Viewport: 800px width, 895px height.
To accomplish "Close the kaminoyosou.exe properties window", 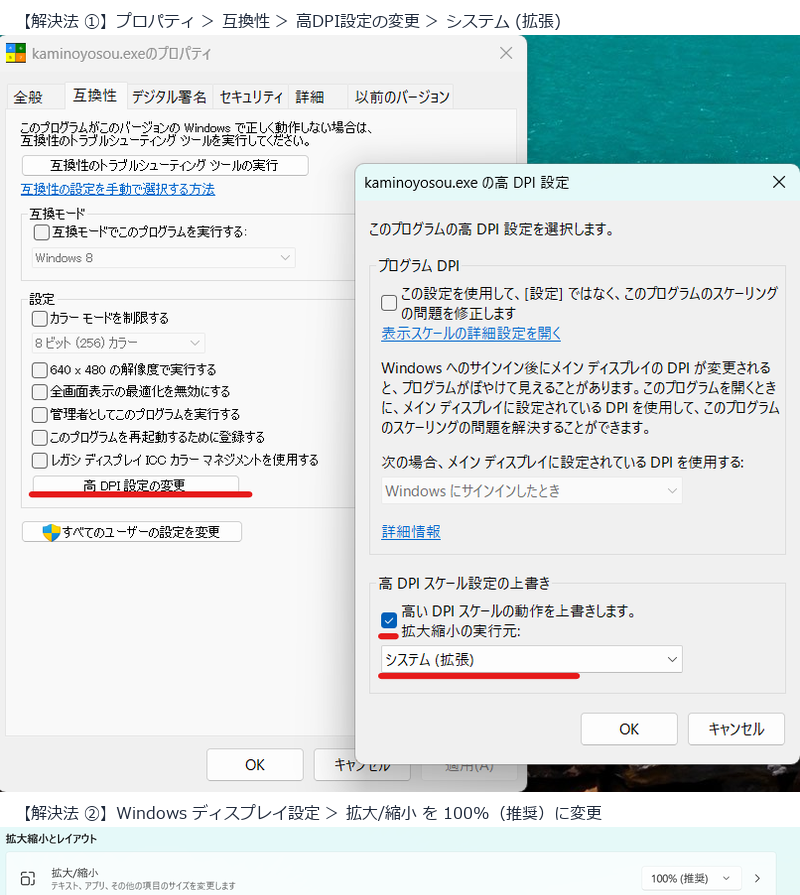I will point(506,53).
